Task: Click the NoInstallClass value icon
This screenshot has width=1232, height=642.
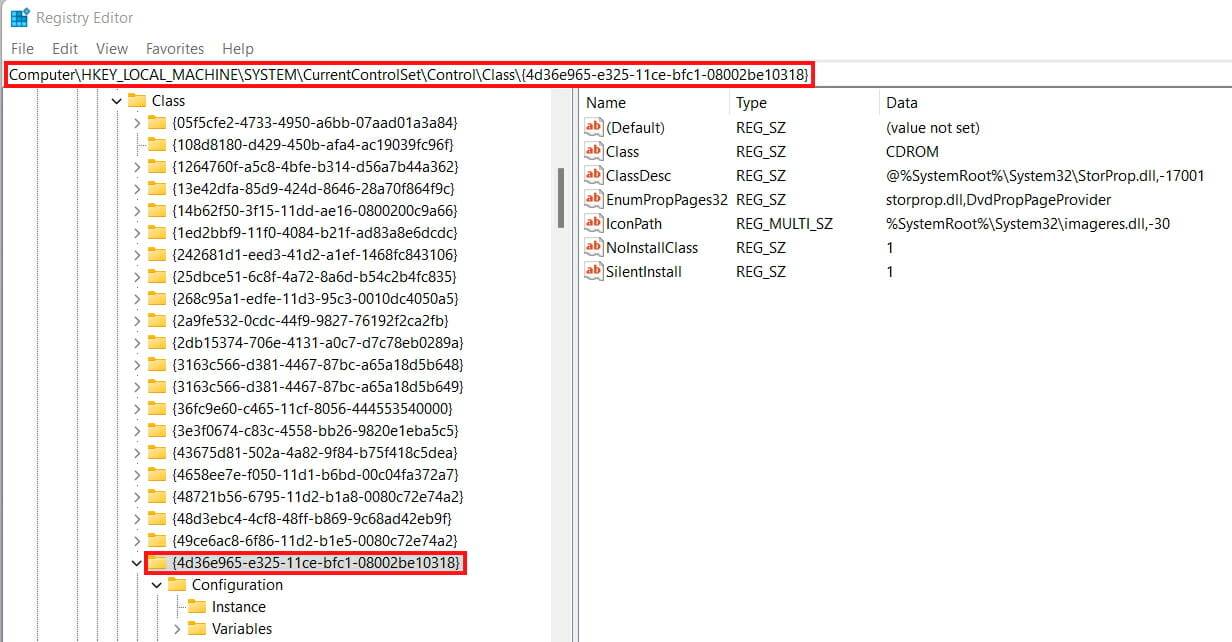Action: click(x=595, y=248)
